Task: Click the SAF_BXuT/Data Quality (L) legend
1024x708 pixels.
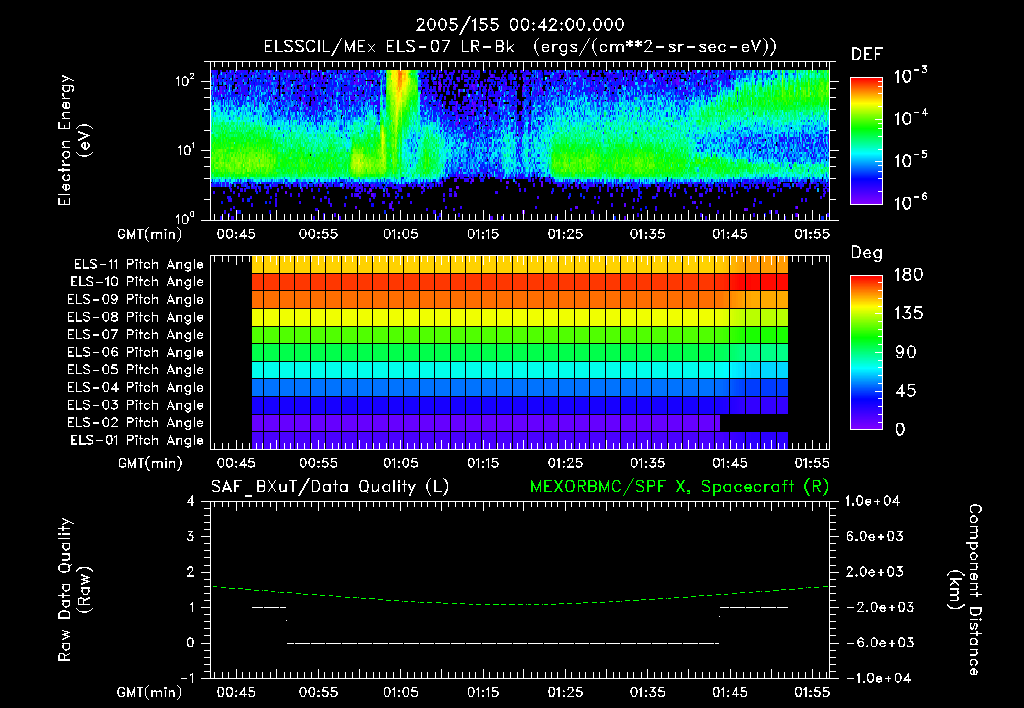Action: click(x=330, y=487)
